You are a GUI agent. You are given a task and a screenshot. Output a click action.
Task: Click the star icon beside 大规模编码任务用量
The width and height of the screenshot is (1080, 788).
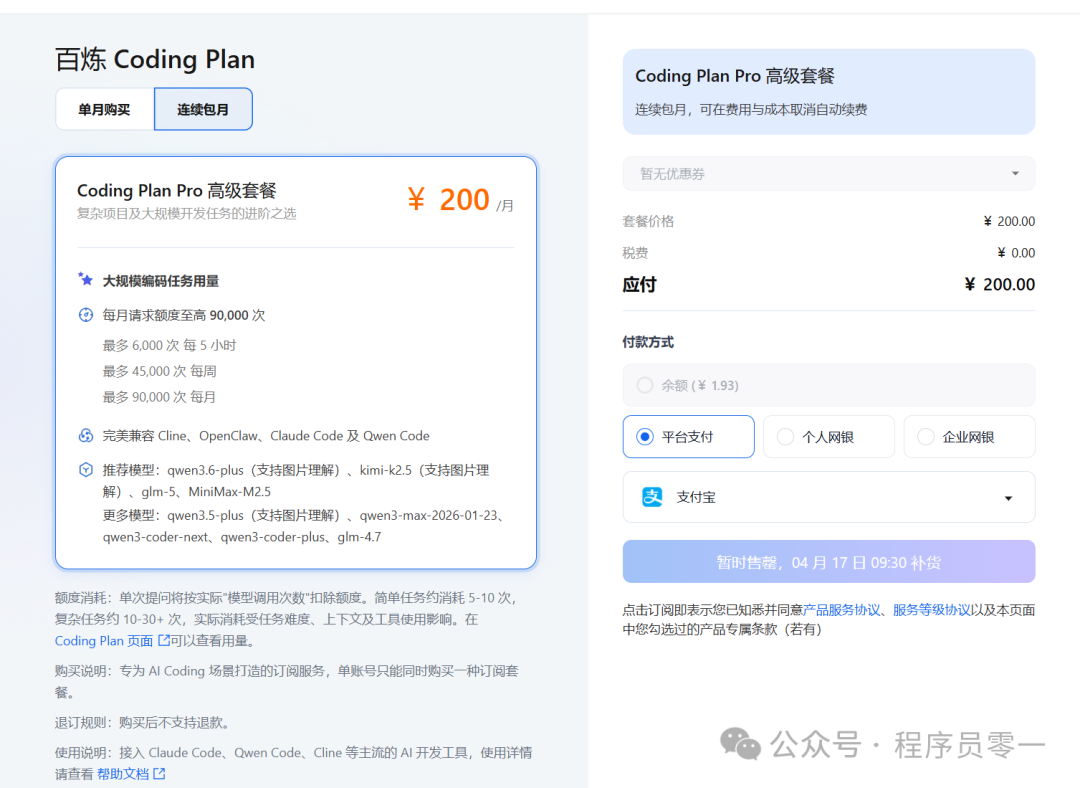tap(85, 280)
